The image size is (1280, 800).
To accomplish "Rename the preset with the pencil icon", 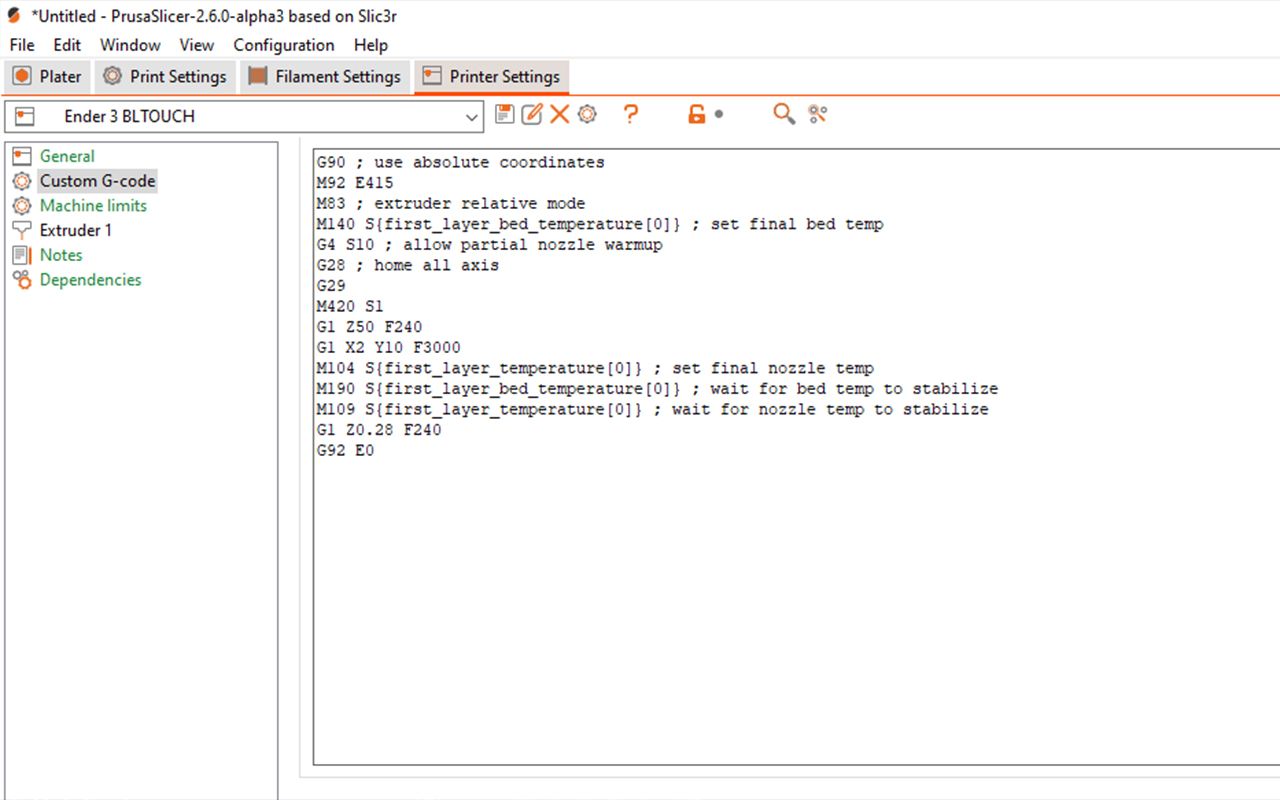I will pos(532,114).
